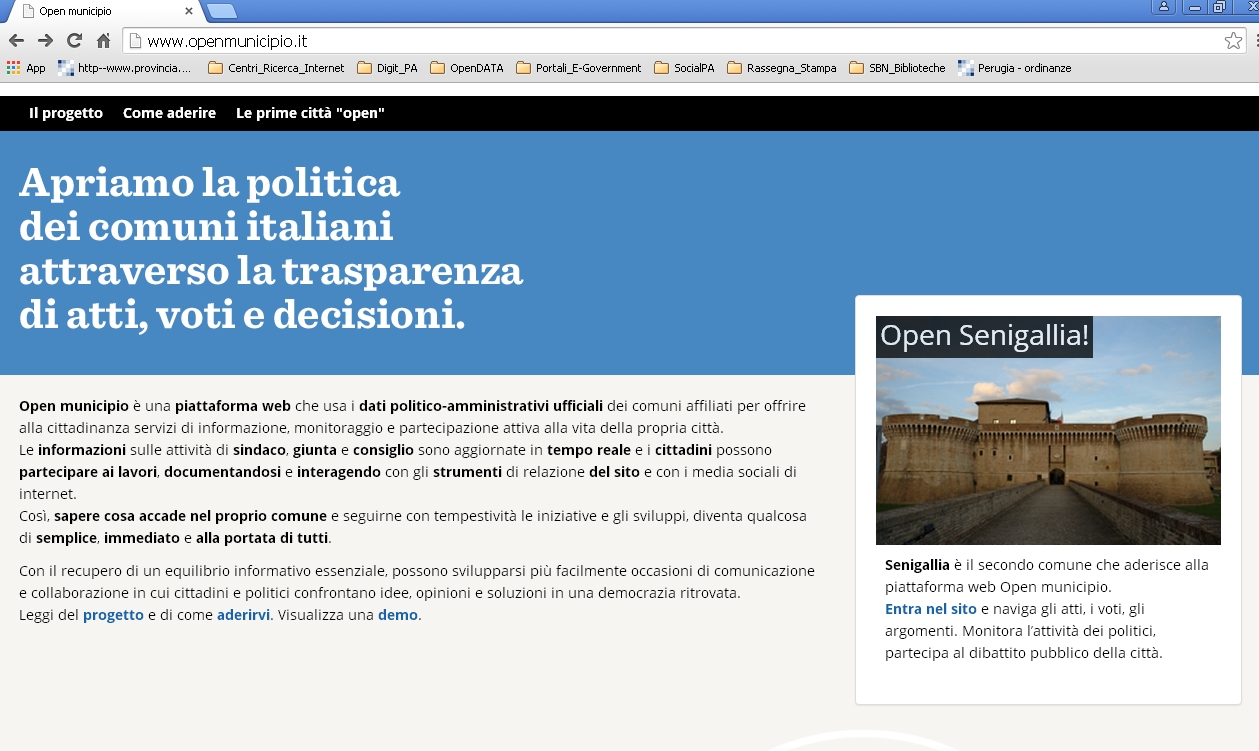Click the browser back arrow

(16, 41)
